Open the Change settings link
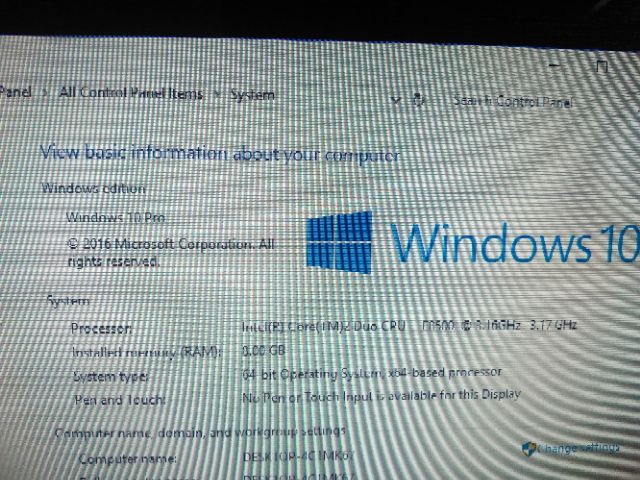This screenshot has height=480, width=640. (579, 447)
